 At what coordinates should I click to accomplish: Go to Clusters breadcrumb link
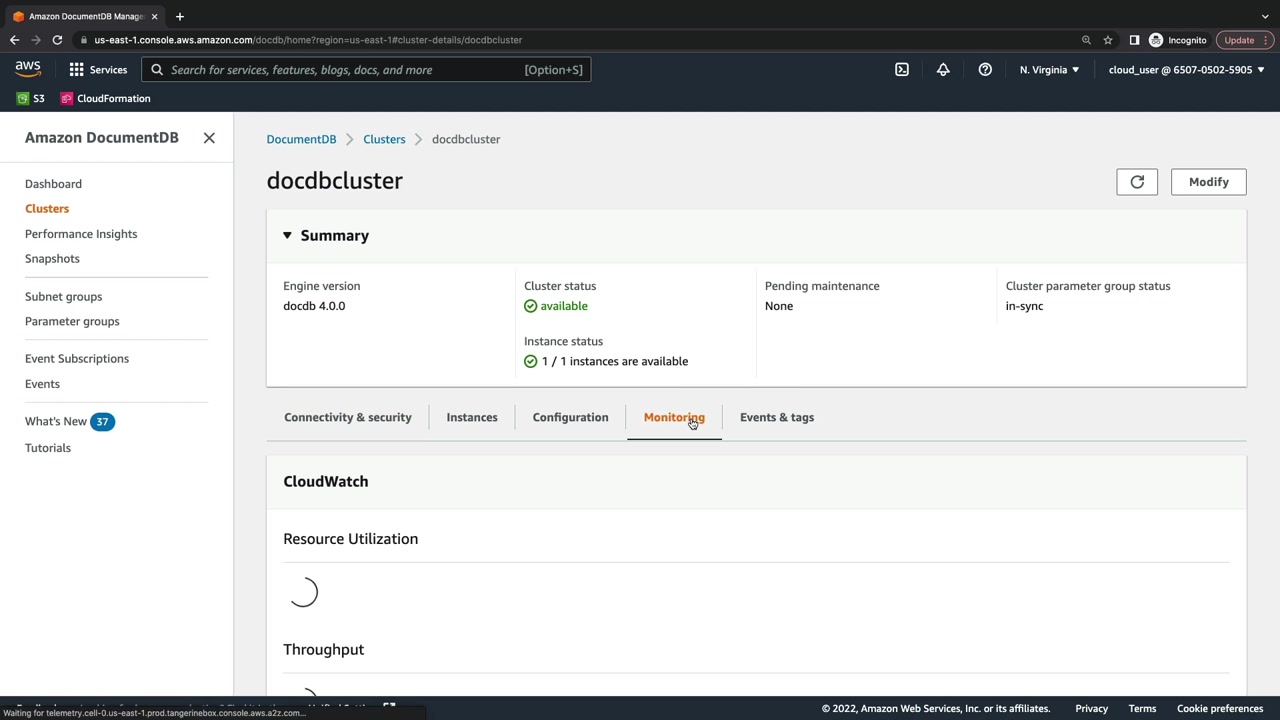pyautogui.click(x=384, y=139)
